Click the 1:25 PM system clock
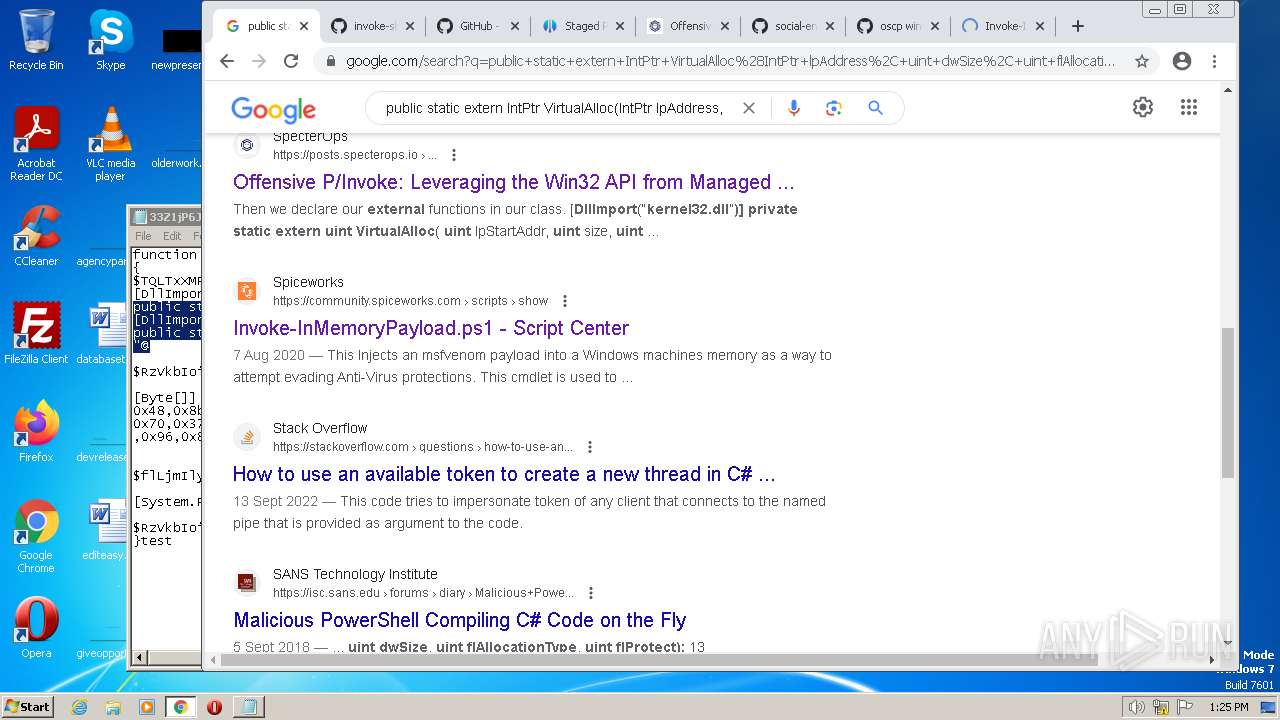Image resolution: width=1280 pixels, height=720 pixels. pyautogui.click(x=1228, y=707)
